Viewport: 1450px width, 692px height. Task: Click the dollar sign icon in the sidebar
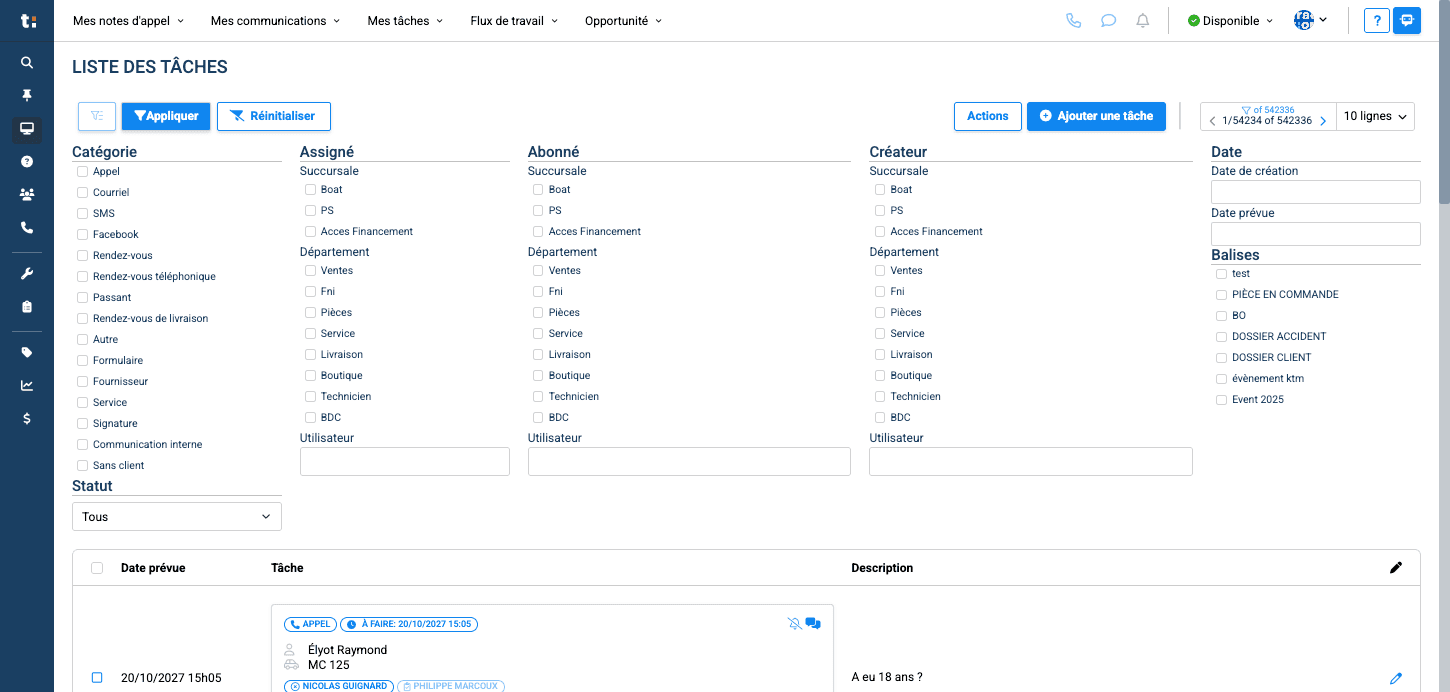click(27, 418)
